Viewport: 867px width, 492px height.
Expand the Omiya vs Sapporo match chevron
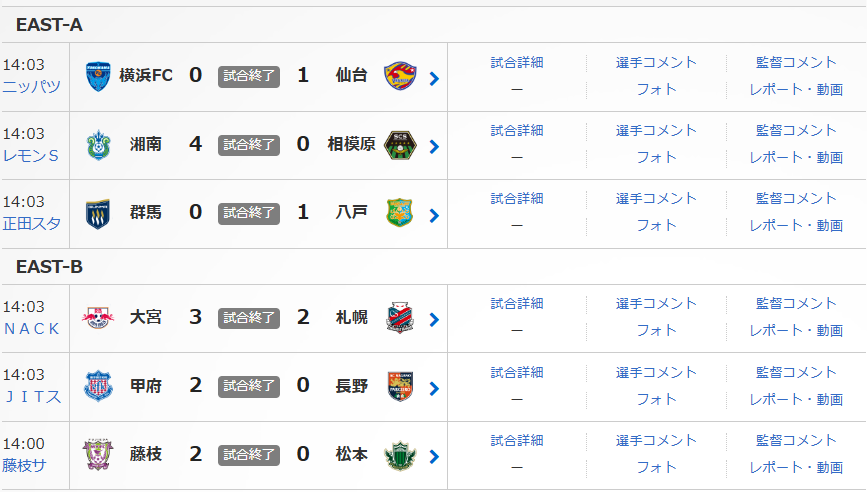434,320
